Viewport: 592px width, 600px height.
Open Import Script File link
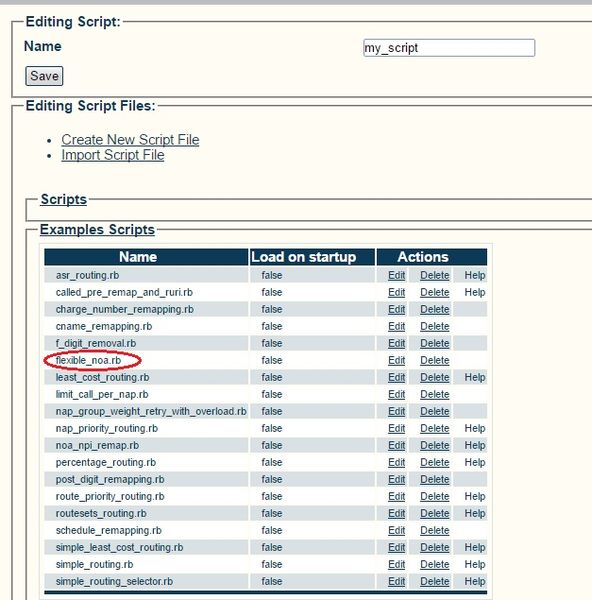[x=113, y=155]
